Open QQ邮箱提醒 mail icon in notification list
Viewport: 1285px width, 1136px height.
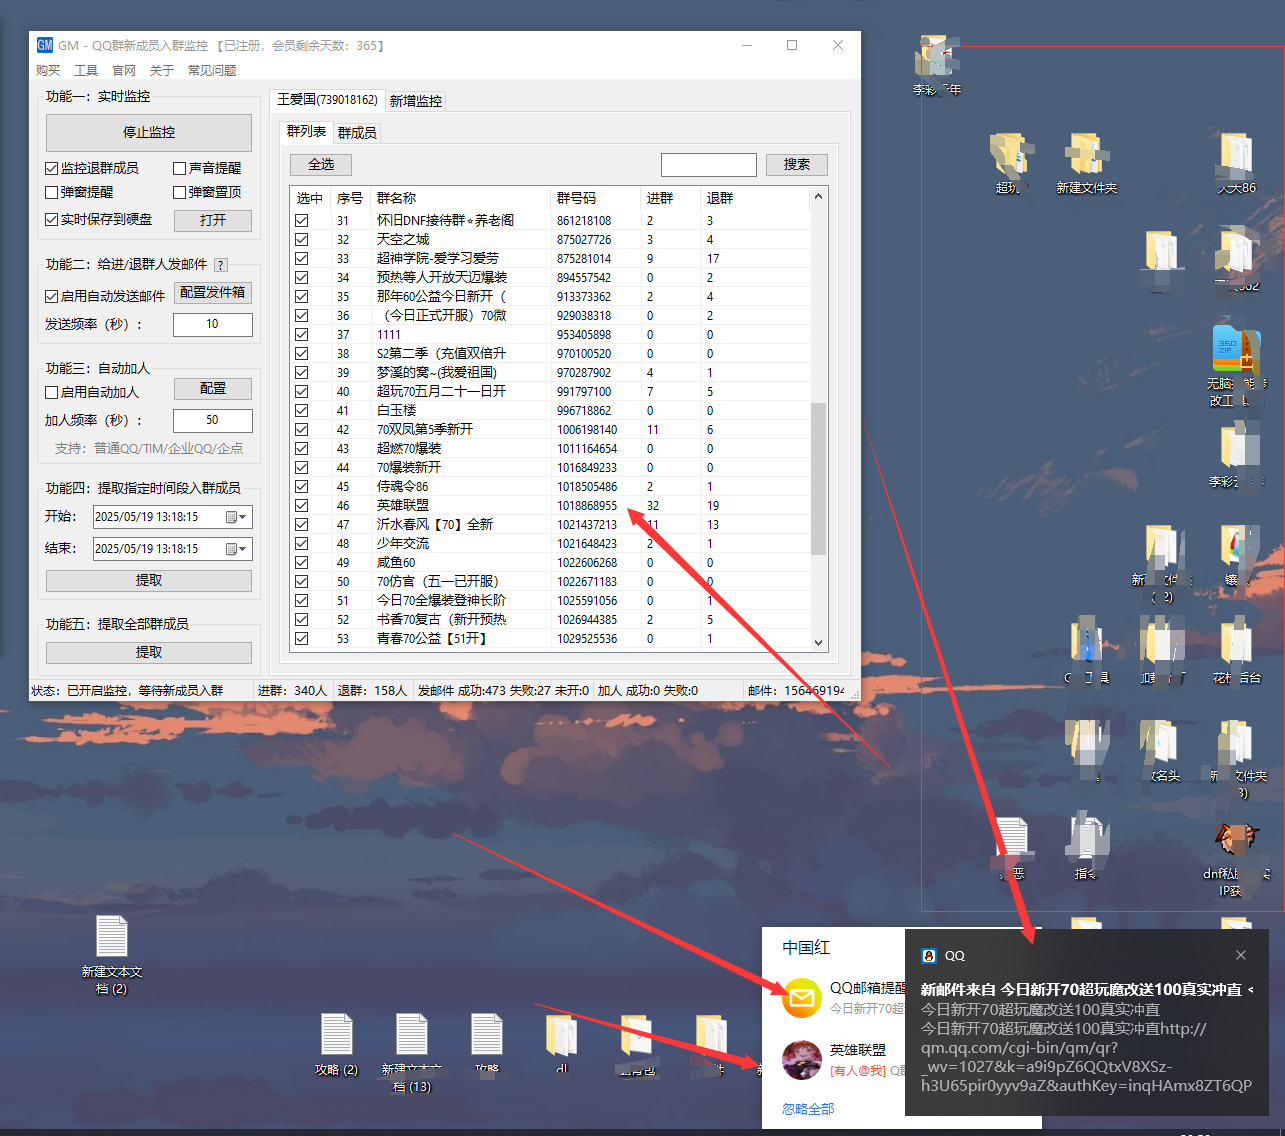click(802, 997)
